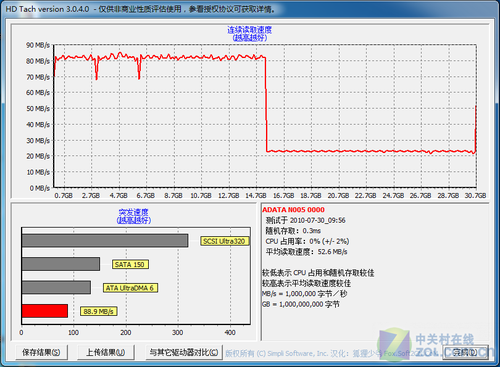The width and height of the screenshot is (500, 367).
Task: Click the ADATA N005 0000 device name
Action: [293, 210]
